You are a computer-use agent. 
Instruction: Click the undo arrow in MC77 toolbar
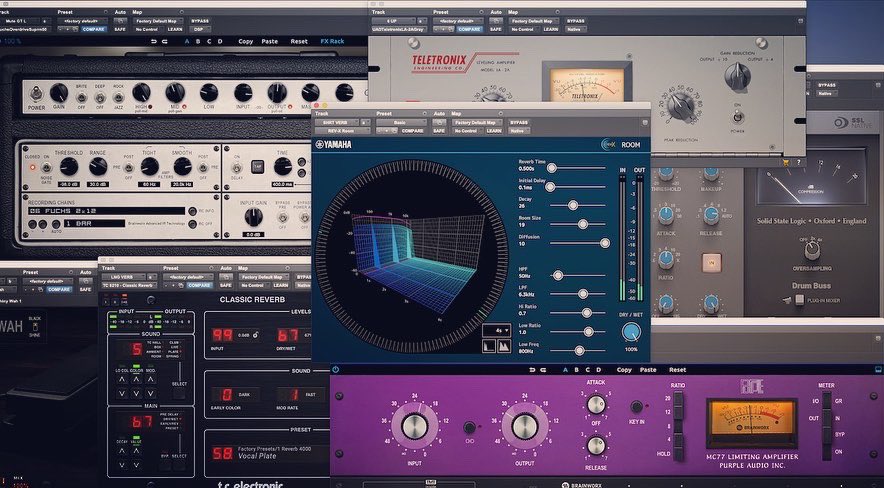533,370
